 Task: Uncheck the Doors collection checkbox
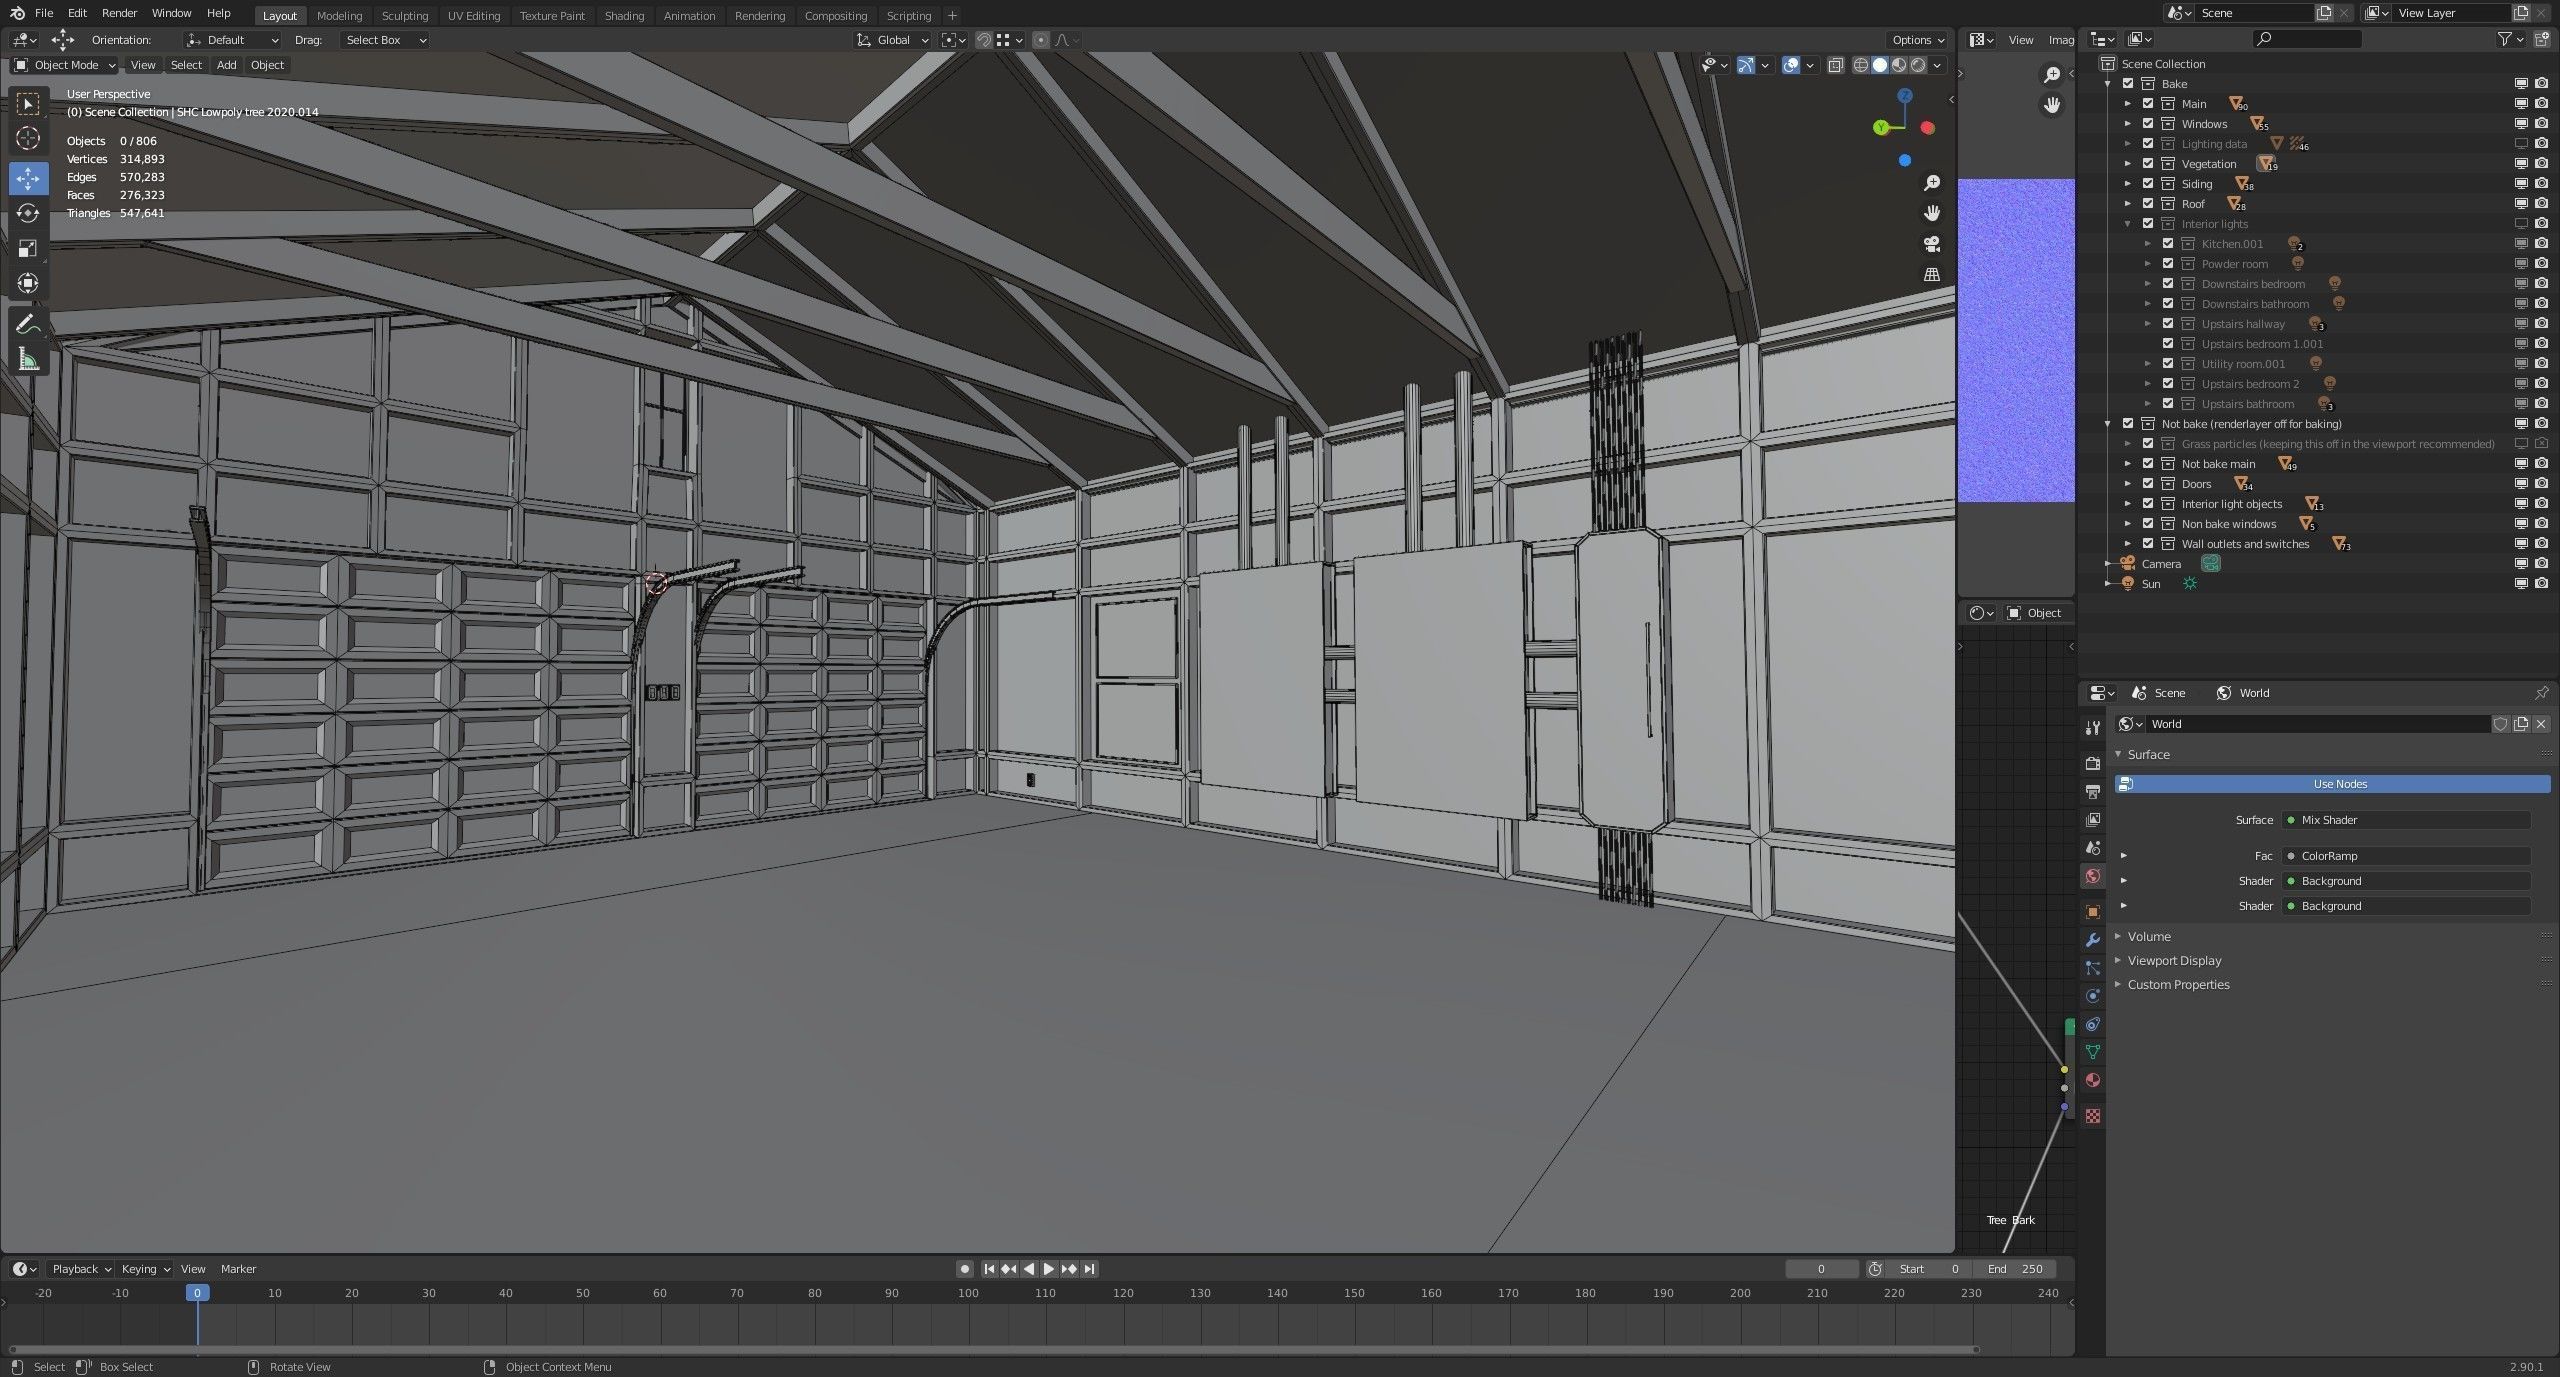click(2148, 484)
